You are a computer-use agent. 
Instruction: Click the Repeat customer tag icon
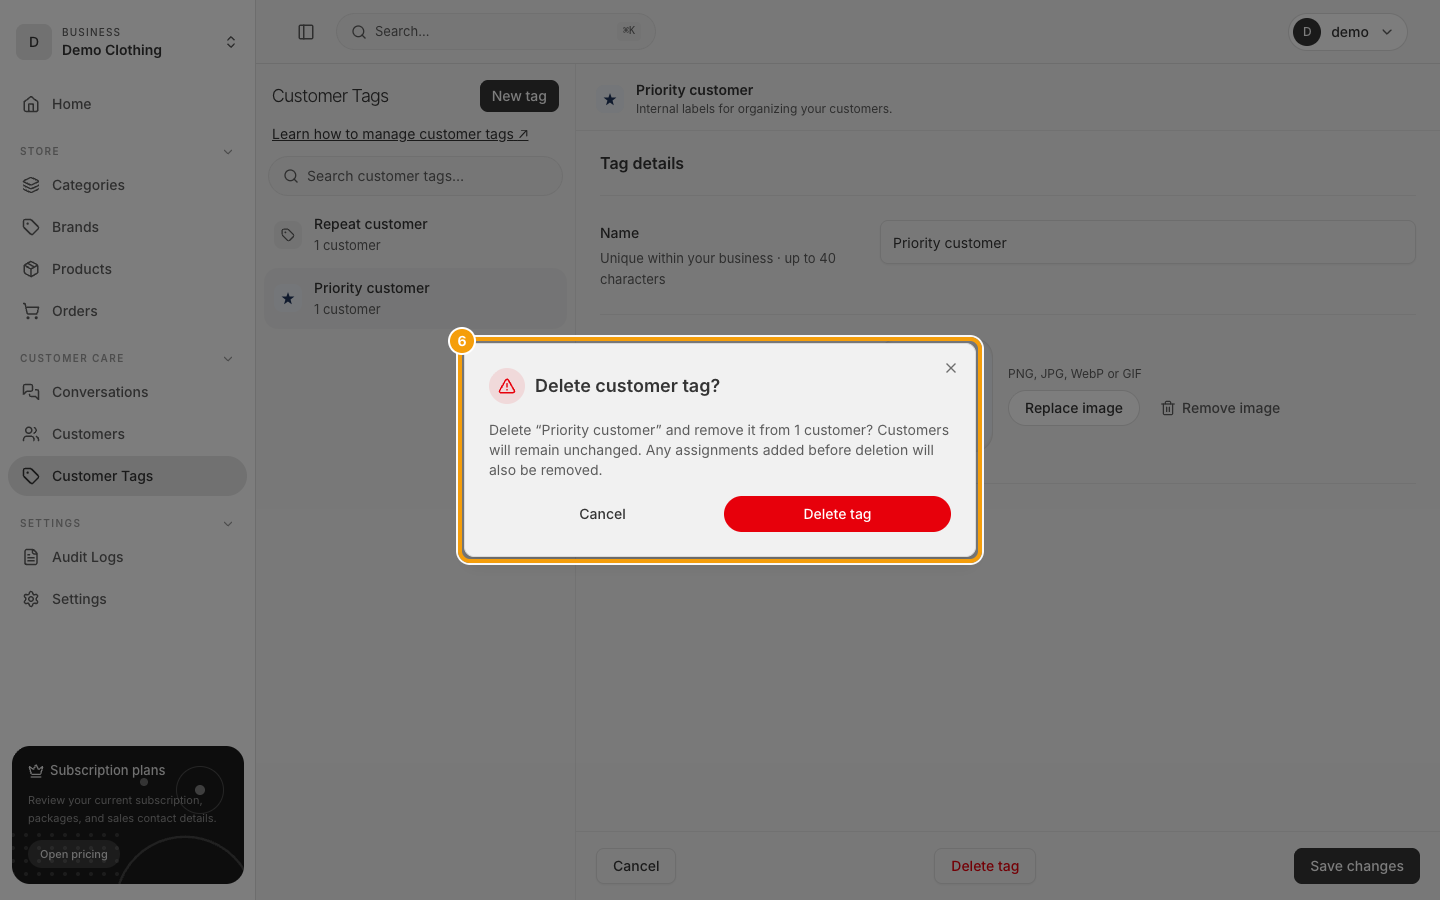pos(288,235)
